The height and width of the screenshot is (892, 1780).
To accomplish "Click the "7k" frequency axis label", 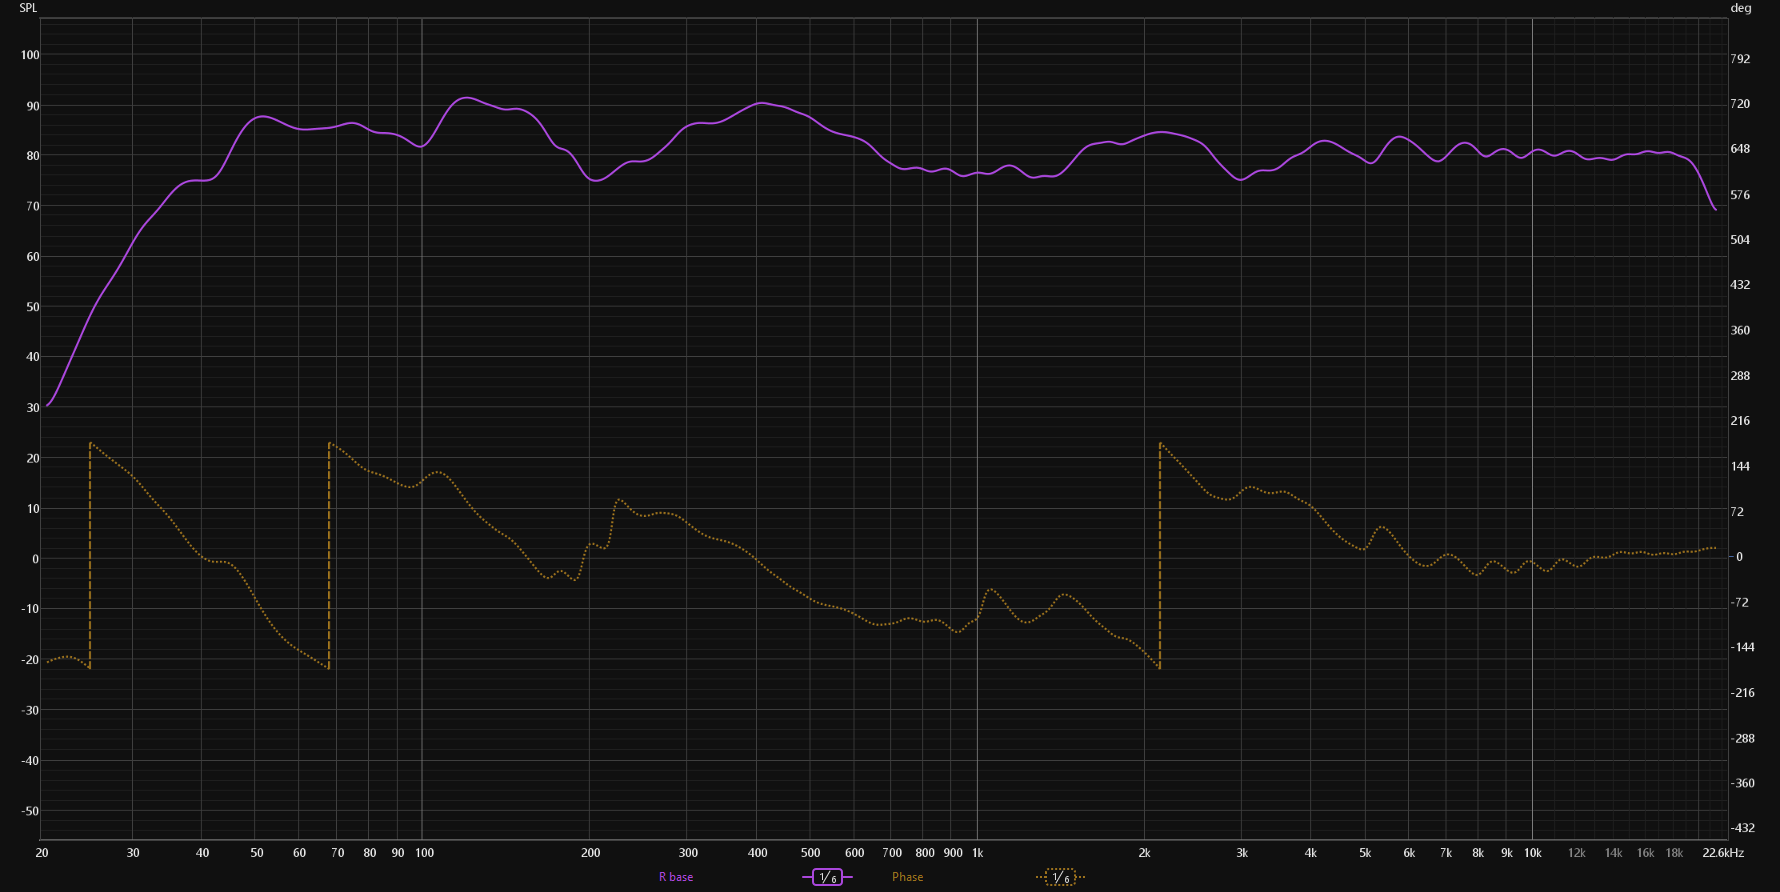I will click(x=1446, y=853).
